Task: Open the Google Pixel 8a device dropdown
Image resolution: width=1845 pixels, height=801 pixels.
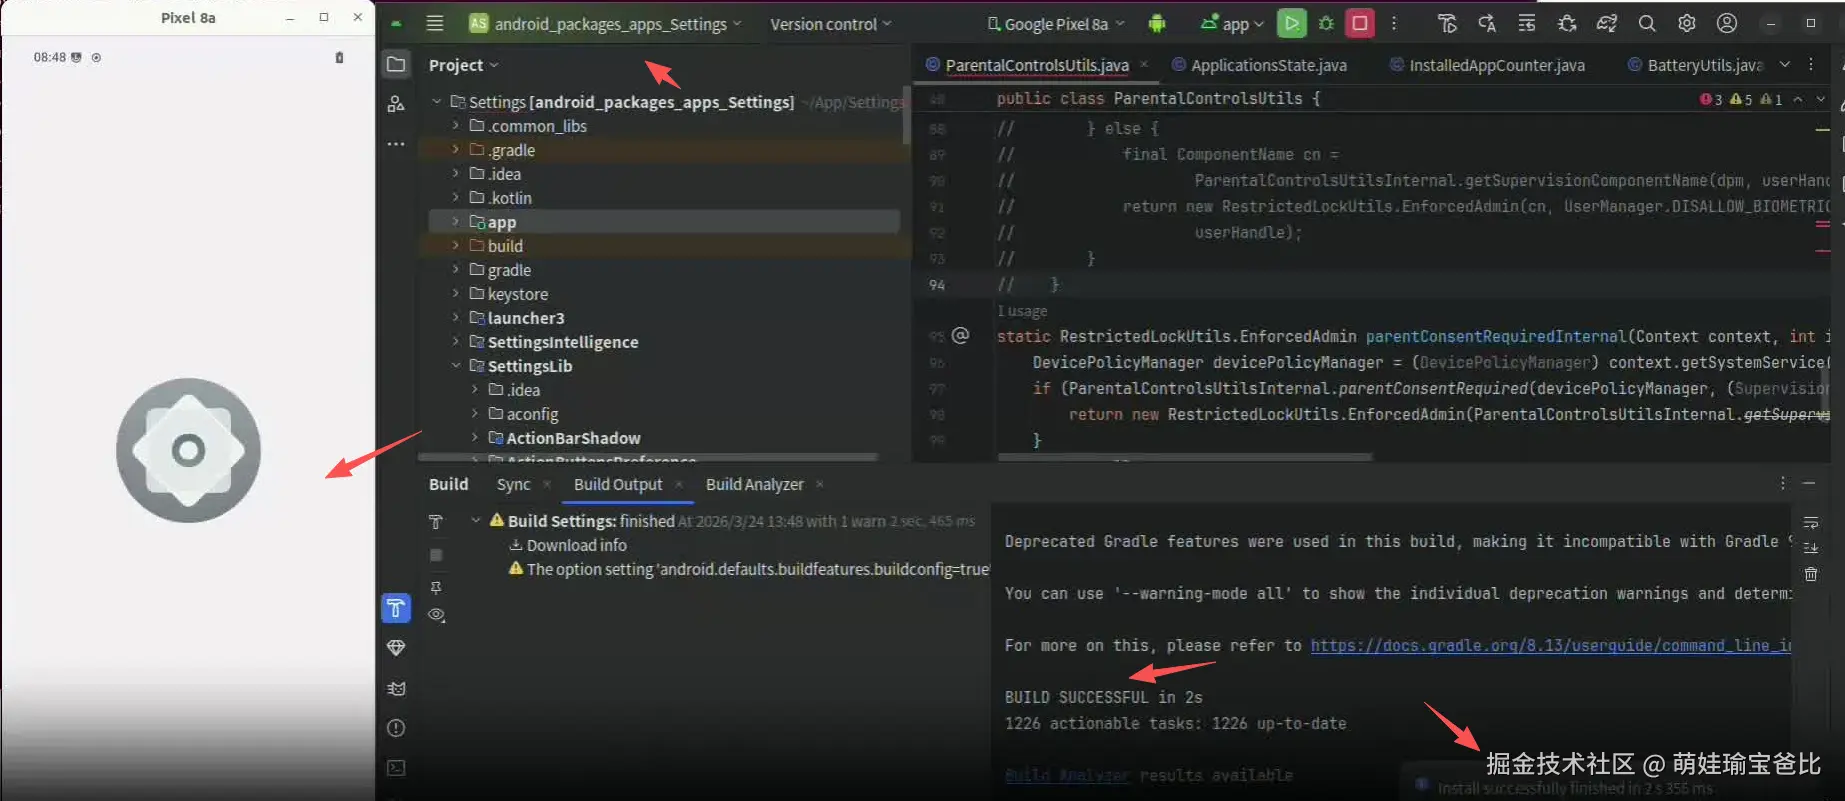Action: coord(1055,24)
